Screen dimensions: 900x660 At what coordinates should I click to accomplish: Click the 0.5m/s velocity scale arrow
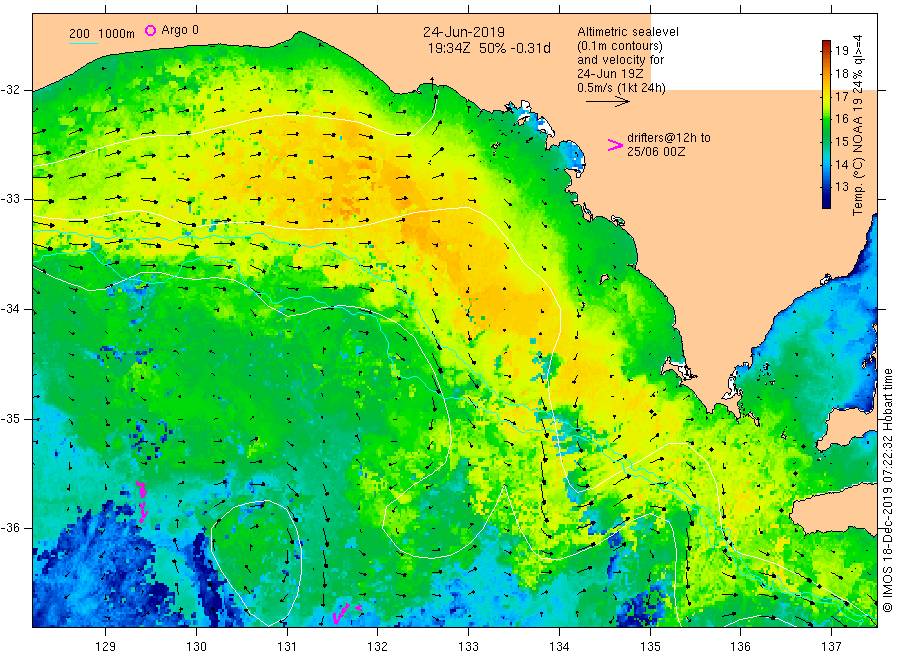pos(607,102)
